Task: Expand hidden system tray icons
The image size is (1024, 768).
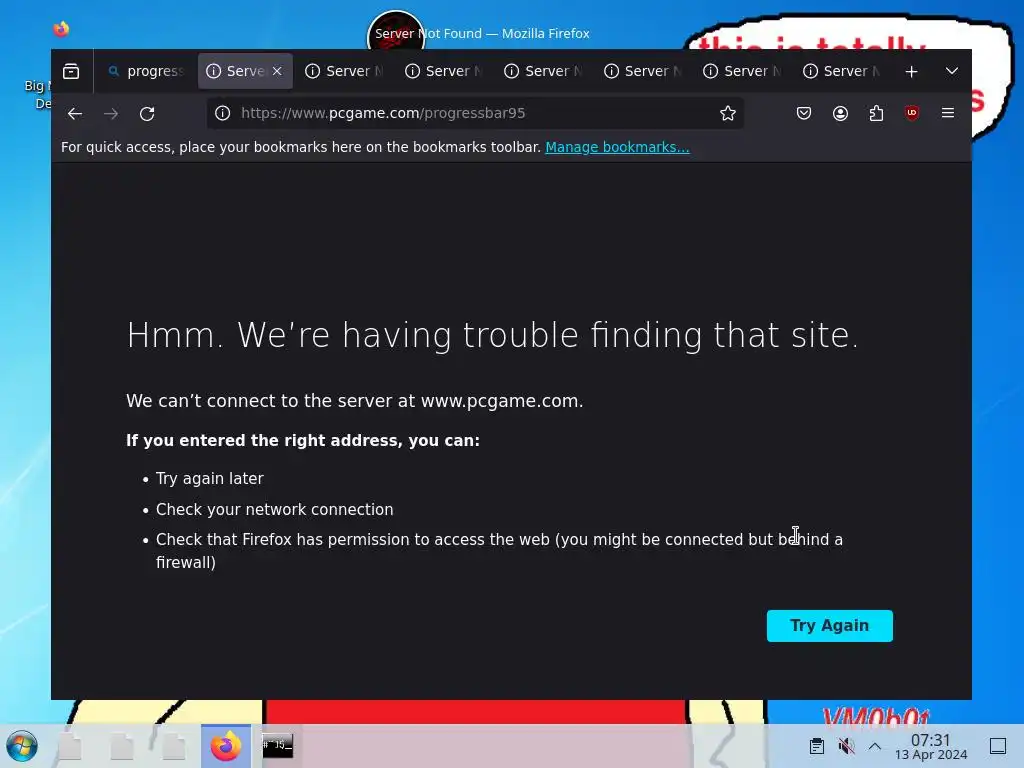Action: click(875, 746)
